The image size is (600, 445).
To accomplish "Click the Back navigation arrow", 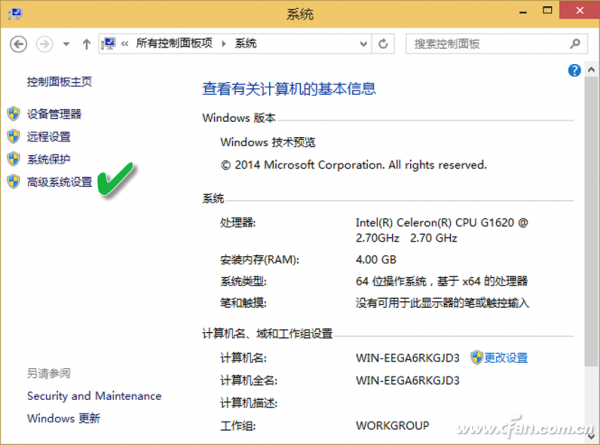I will 18,44.
